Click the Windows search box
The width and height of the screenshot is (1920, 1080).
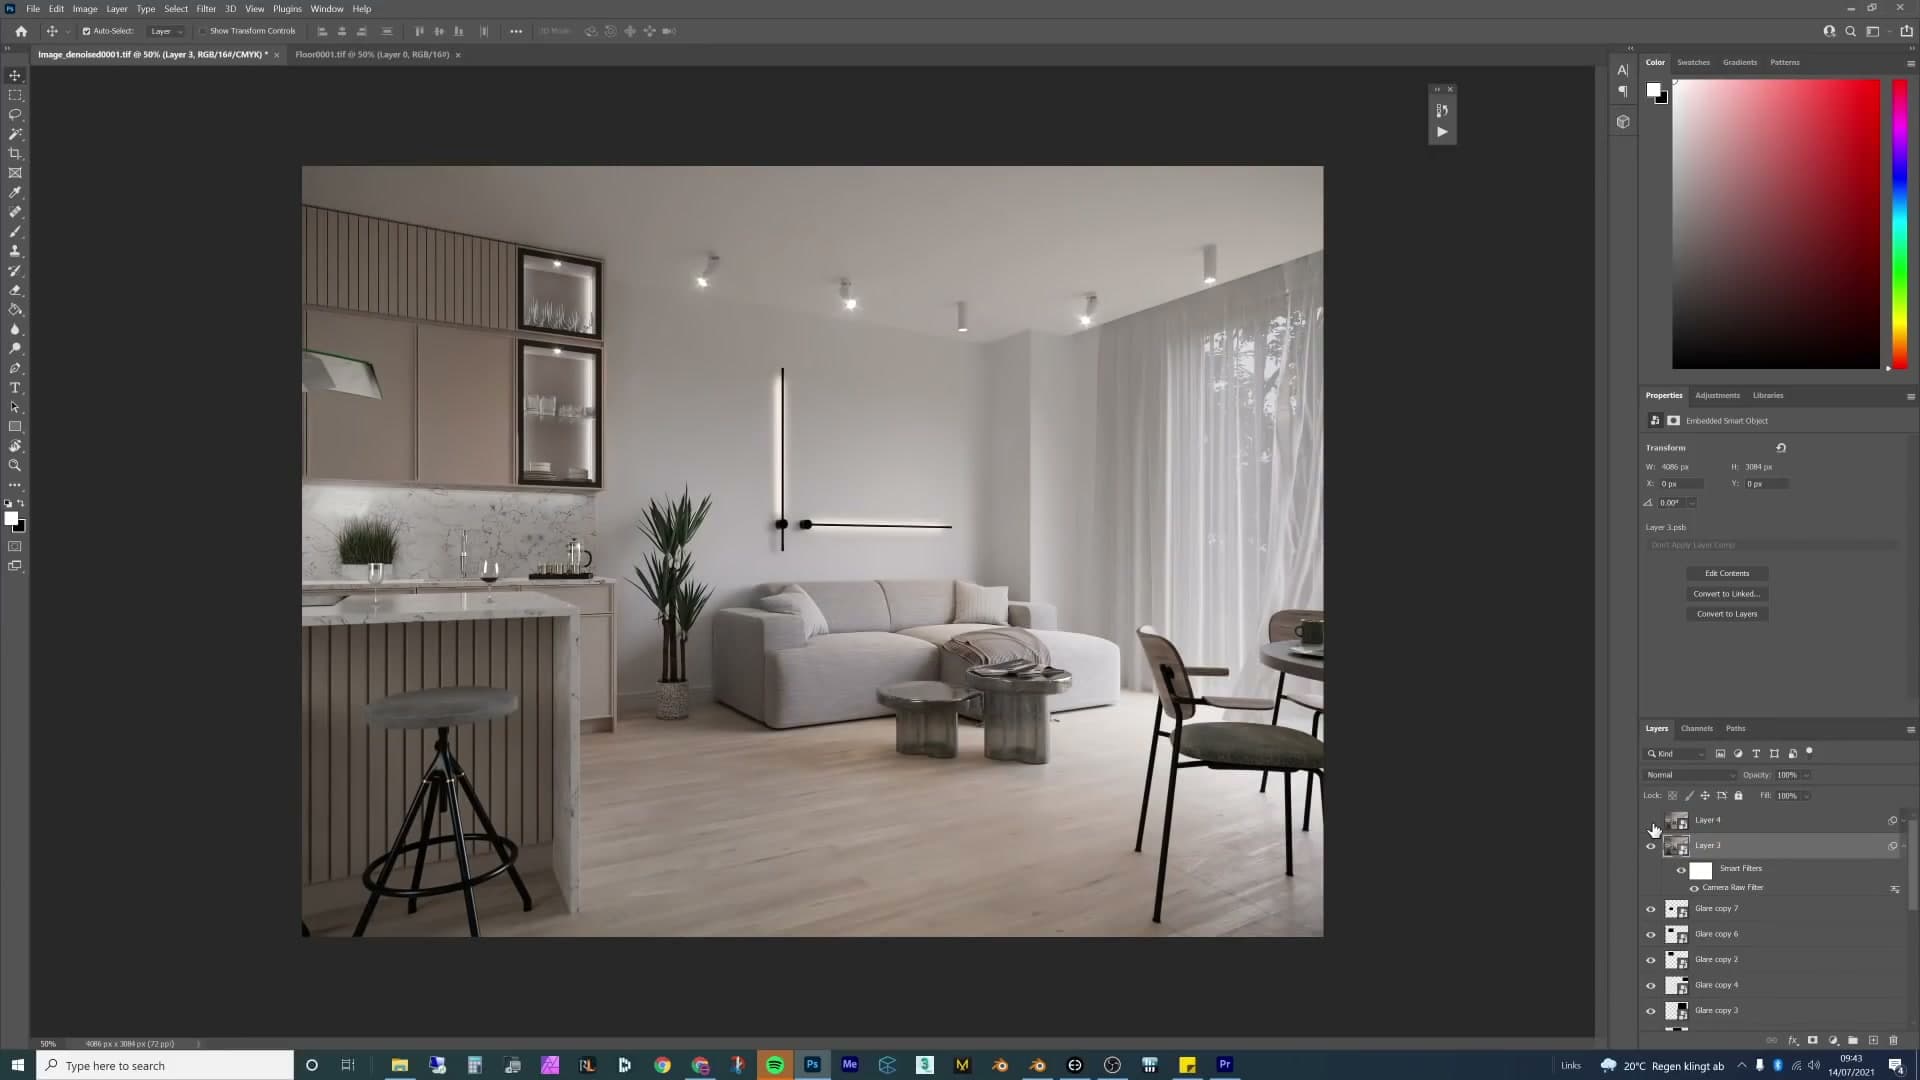point(166,1065)
